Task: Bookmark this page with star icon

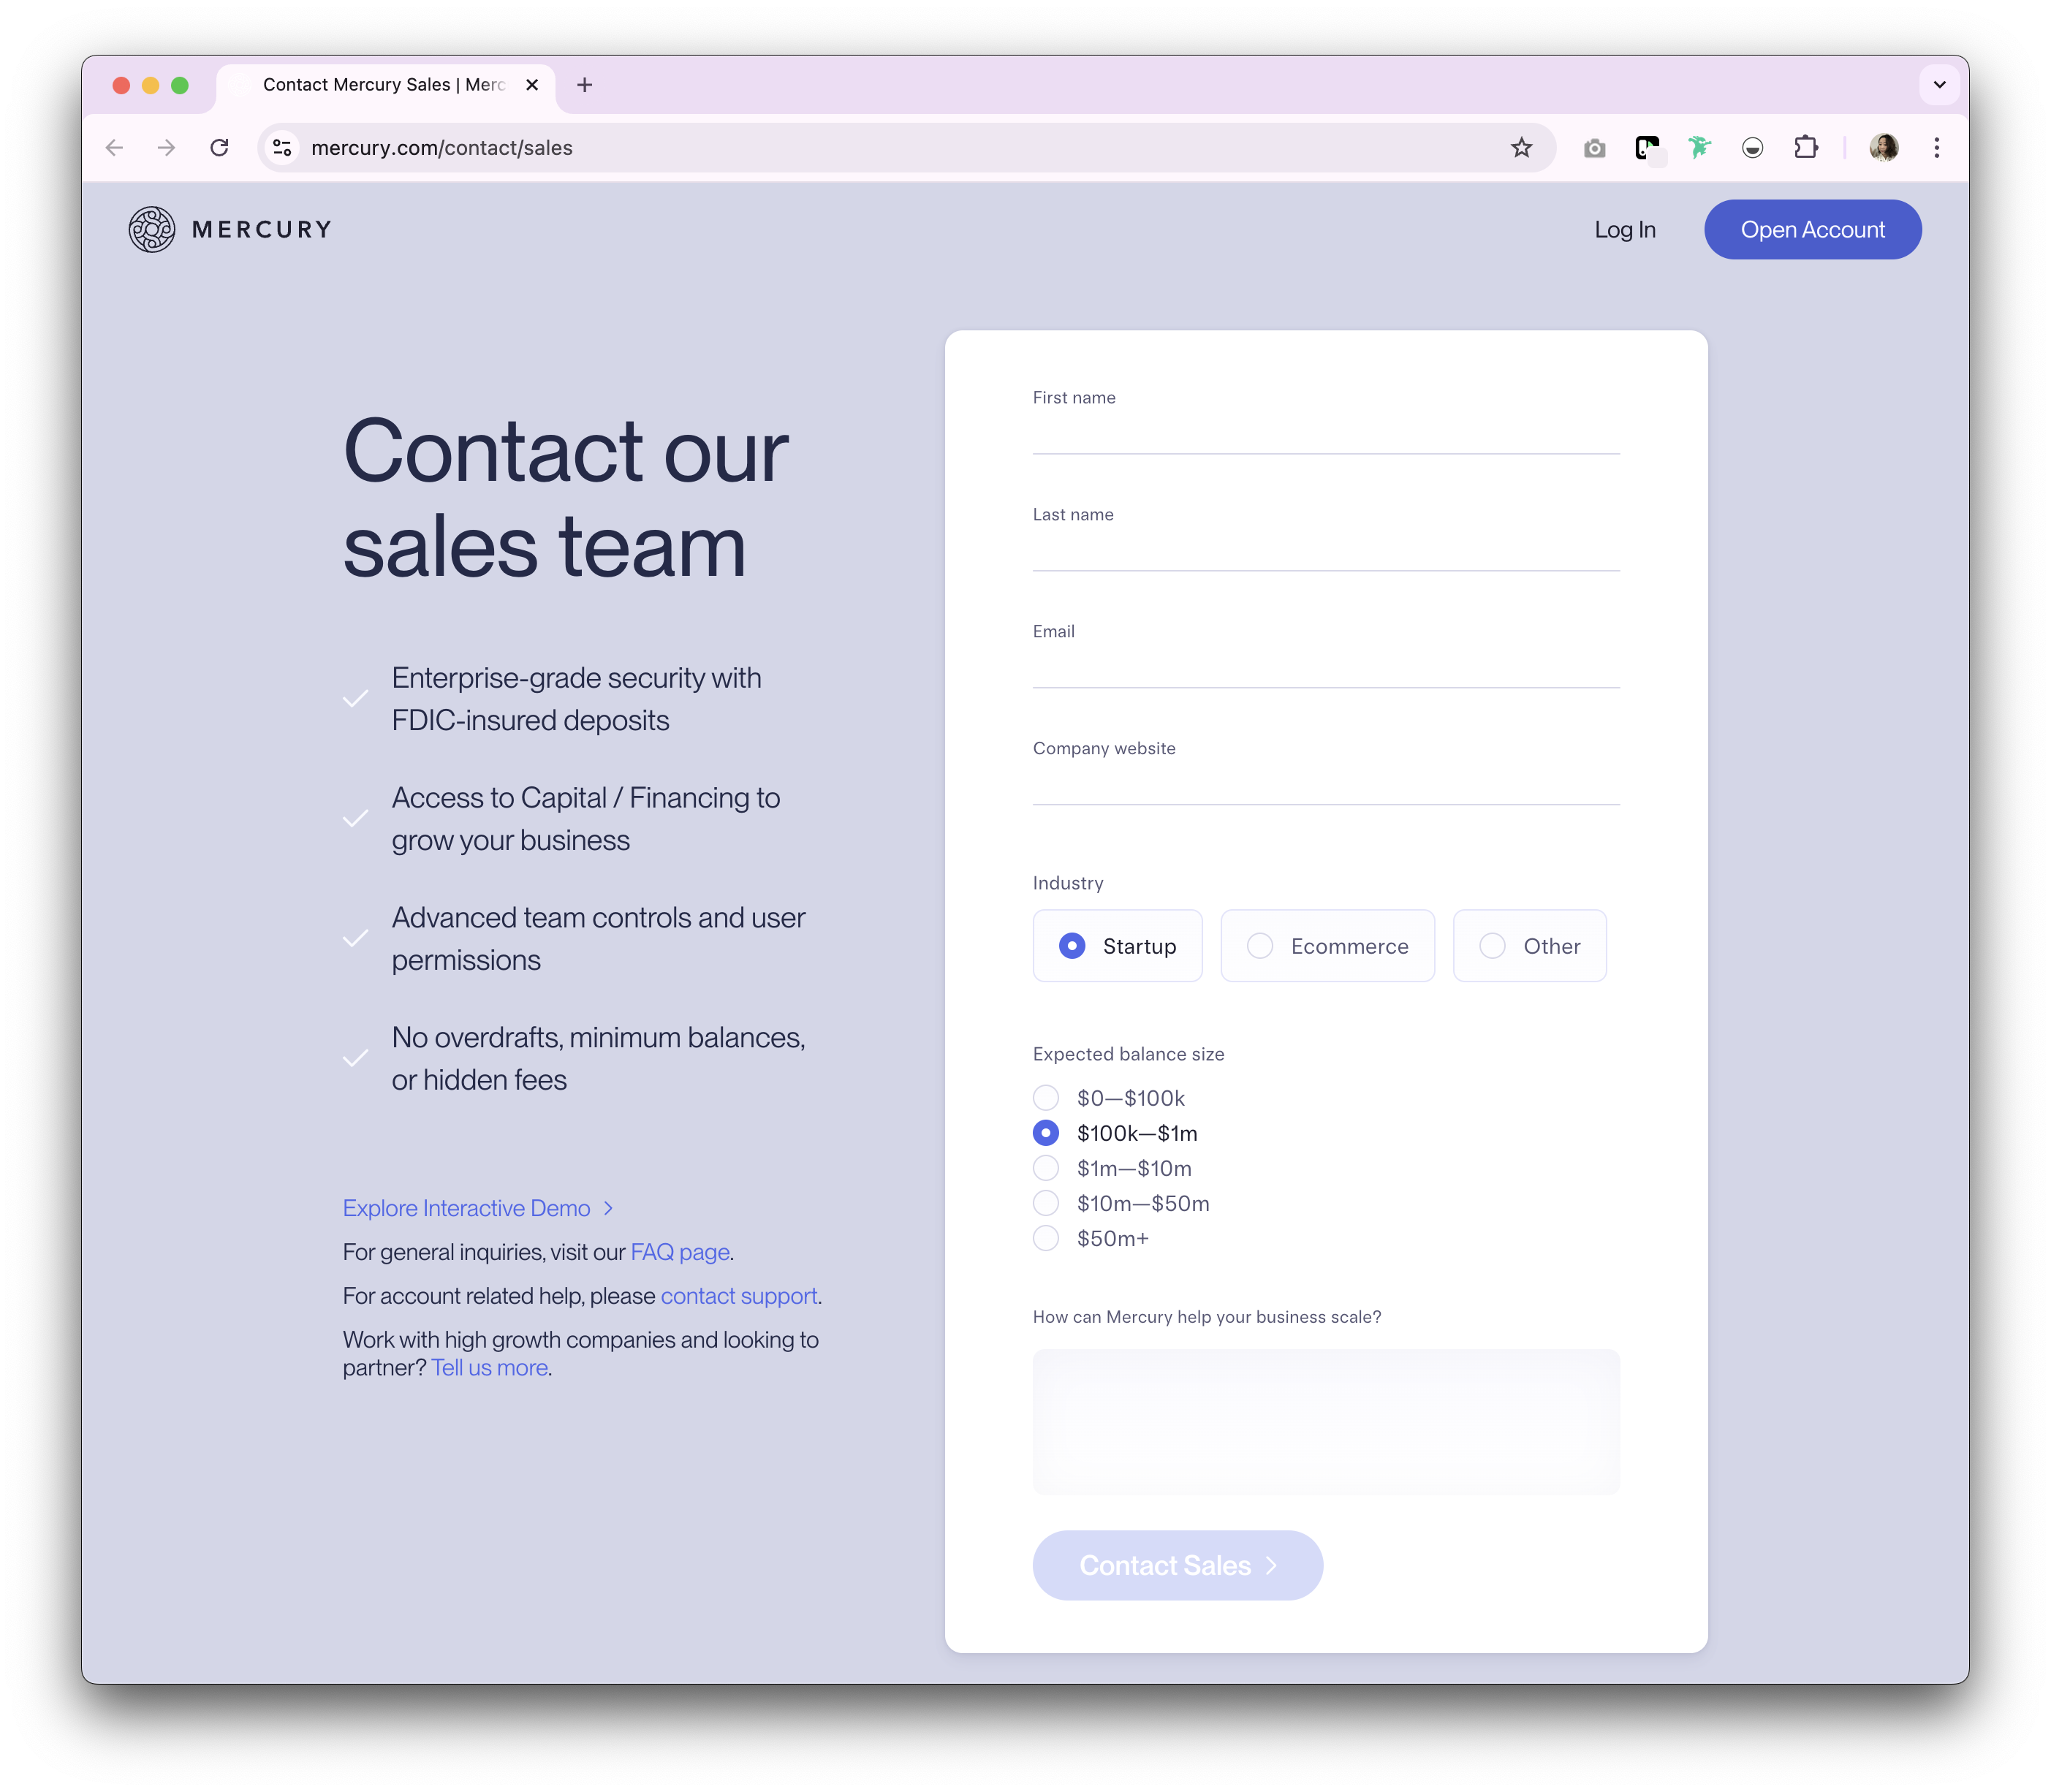Action: click(1521, 148)
